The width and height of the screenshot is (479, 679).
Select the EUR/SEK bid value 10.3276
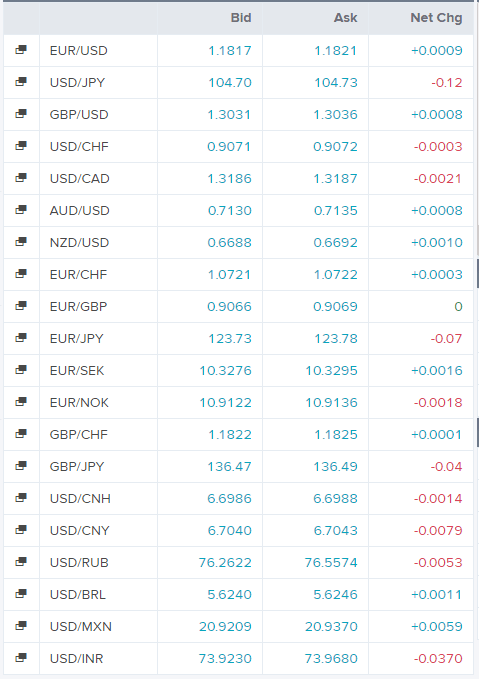click(225, 370)
